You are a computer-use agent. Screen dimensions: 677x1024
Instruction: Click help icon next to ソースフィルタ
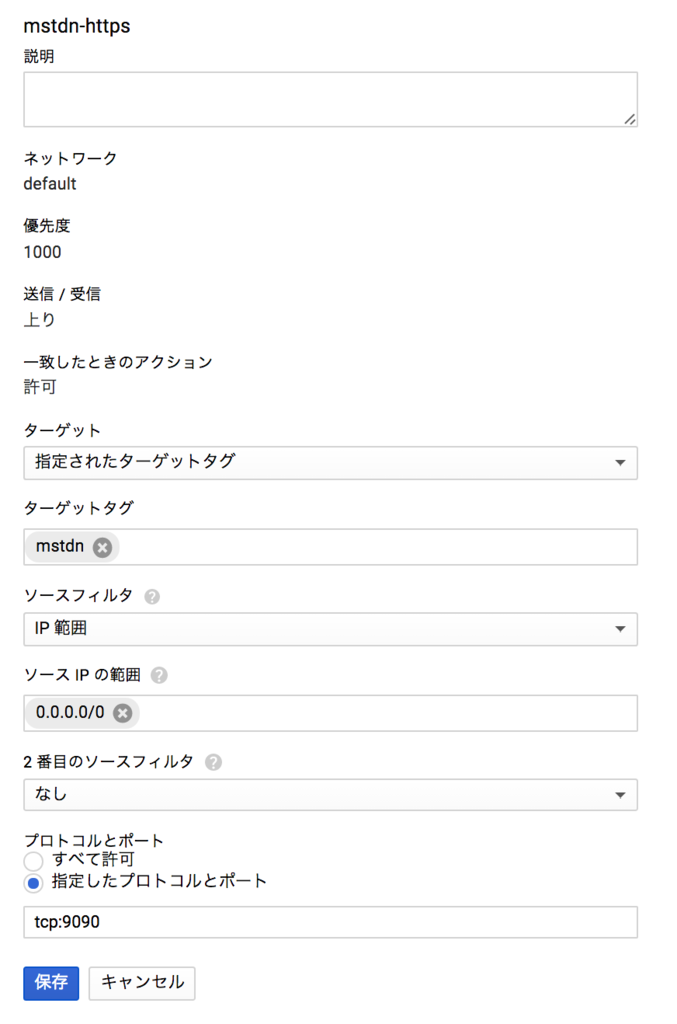click(x=152, y=597)
